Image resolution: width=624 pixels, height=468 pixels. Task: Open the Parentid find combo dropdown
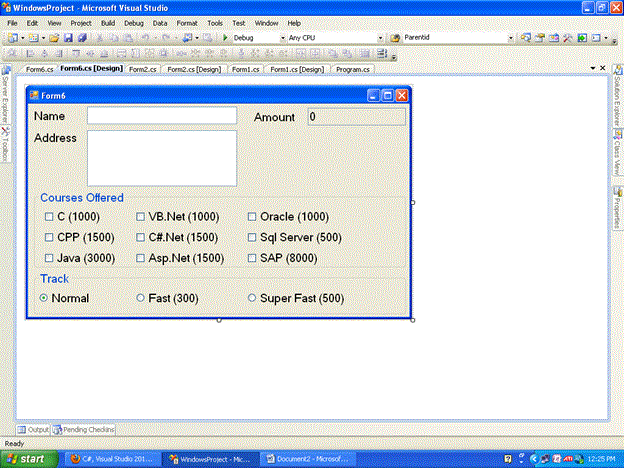511,38
